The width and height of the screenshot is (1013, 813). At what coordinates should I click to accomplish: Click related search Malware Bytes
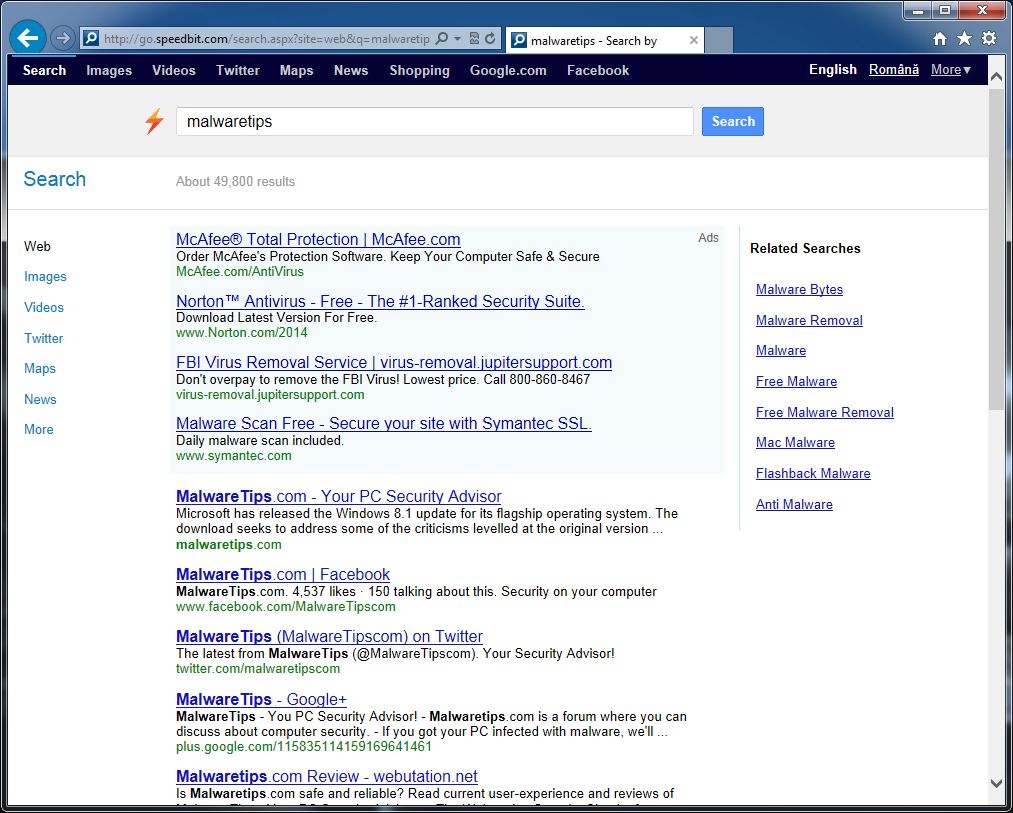click(x=799, y=290)
